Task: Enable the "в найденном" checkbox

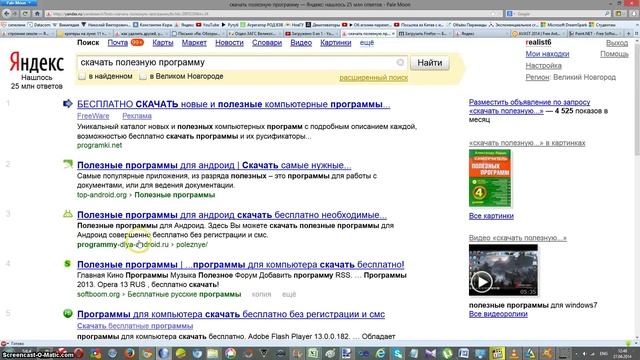Action: pos(82,76)
